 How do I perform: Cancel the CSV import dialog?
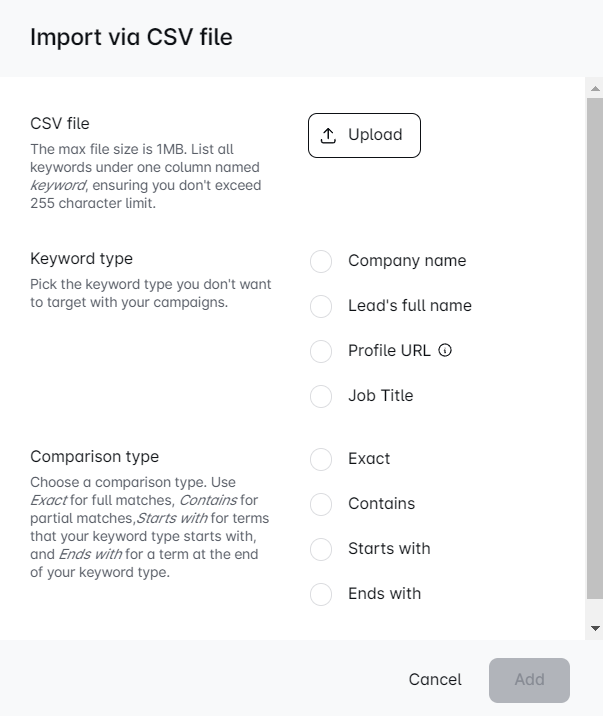coord(435,680)
